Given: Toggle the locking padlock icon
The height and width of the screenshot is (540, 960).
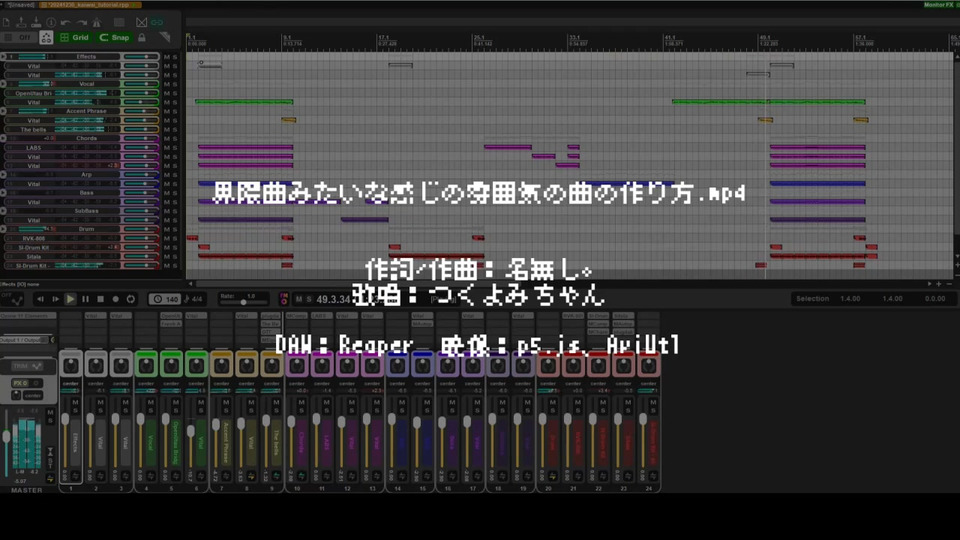Looking at the screenshot, I should pos(142,38).
